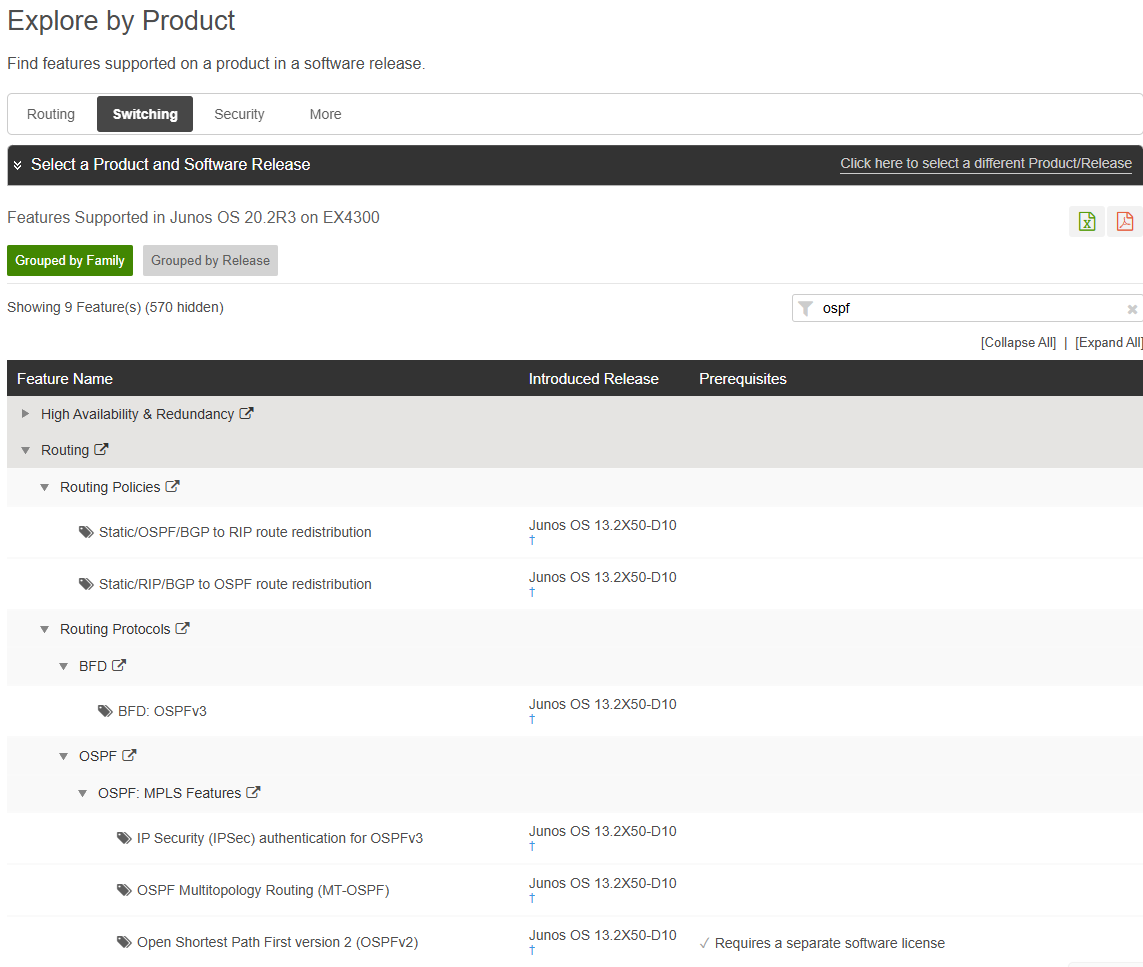Download the features list as PDF

click(x=1125, y=221)
